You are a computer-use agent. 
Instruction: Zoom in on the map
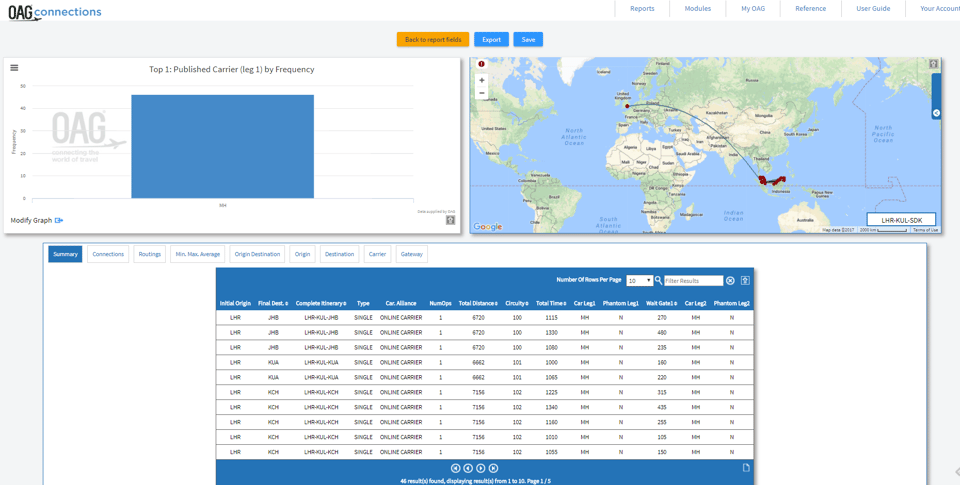tap(482, 80)
